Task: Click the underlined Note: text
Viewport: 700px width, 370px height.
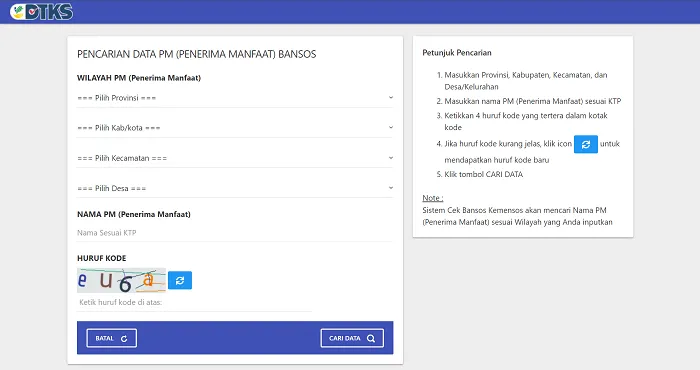Action: (x=433, y=198)
